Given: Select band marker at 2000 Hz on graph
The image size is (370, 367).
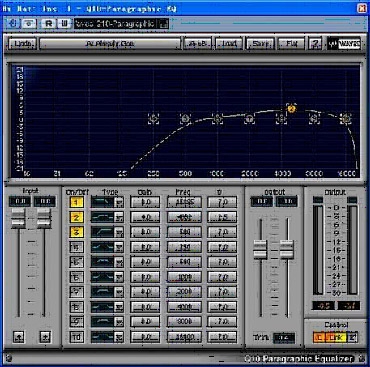Looking at the screenshot, I should click(x=249, y=119).
